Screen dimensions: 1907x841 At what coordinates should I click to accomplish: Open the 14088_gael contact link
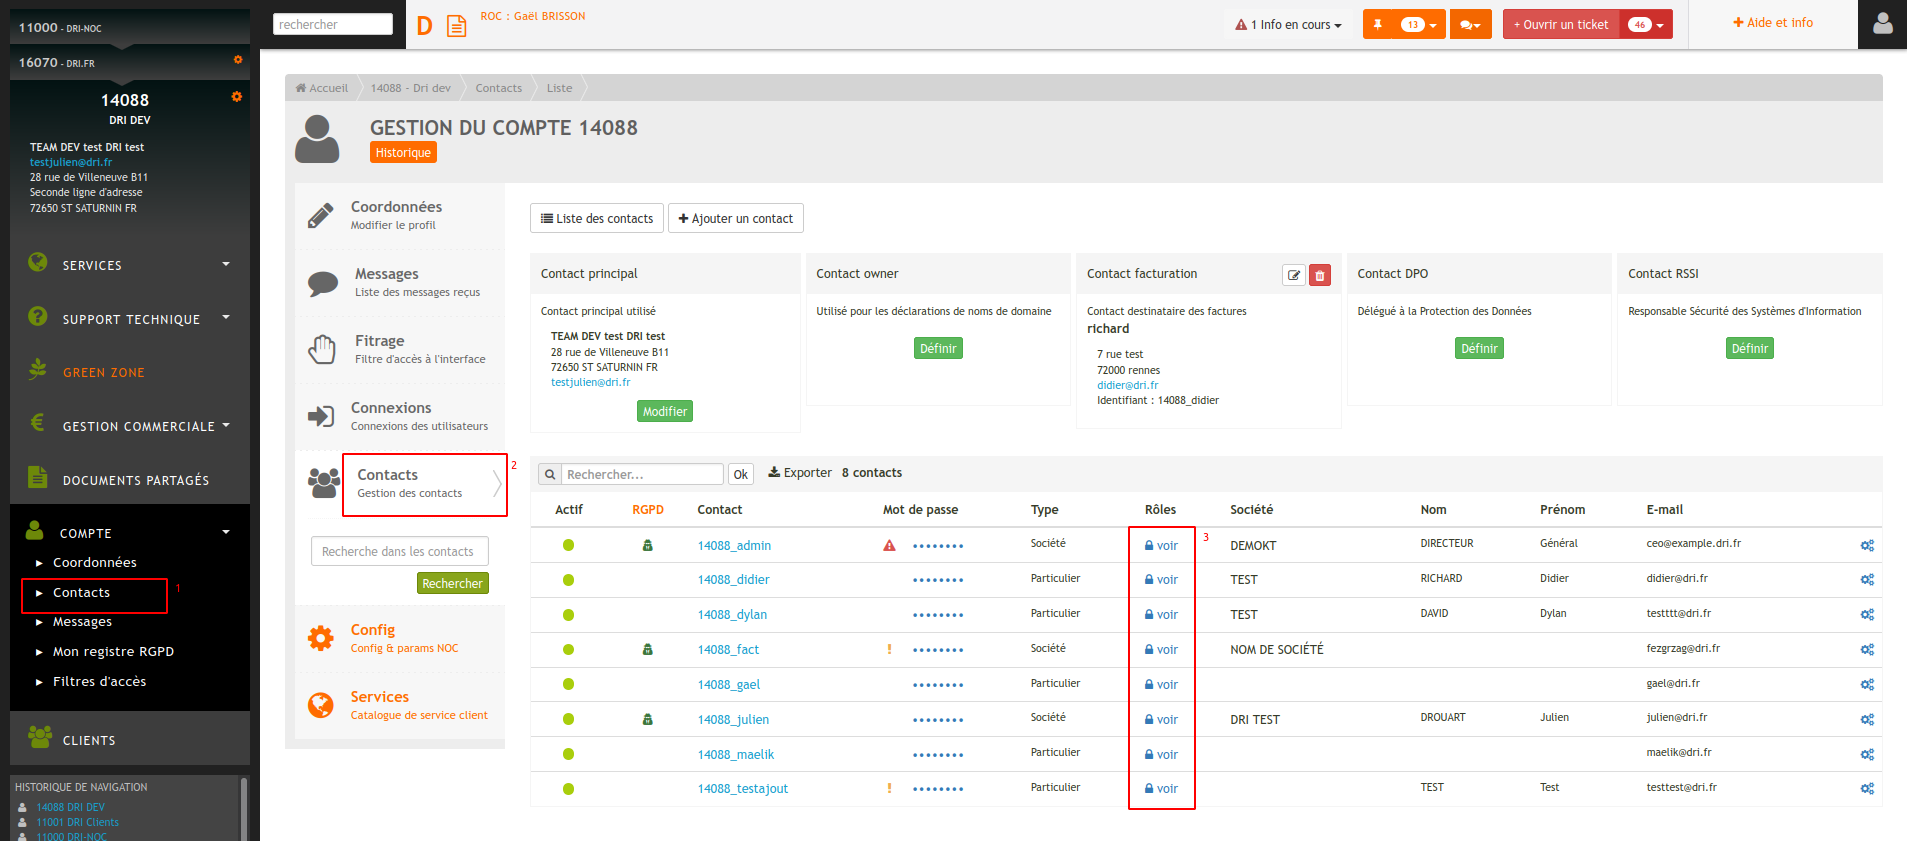point(729,685)
